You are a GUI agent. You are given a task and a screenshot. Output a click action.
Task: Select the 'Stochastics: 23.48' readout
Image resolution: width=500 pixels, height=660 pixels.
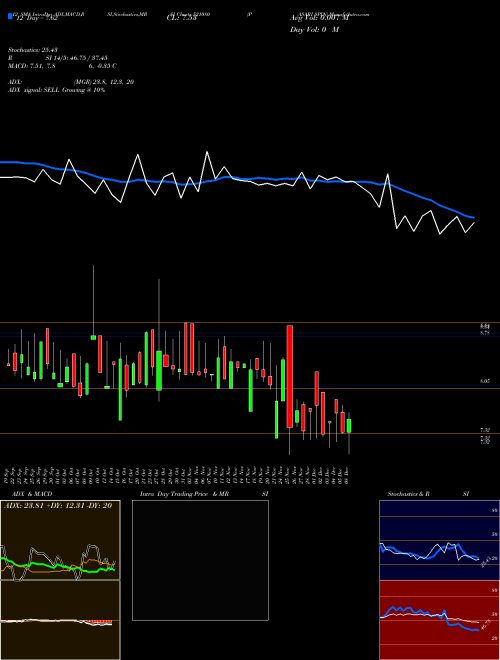(x=33, y=50)
